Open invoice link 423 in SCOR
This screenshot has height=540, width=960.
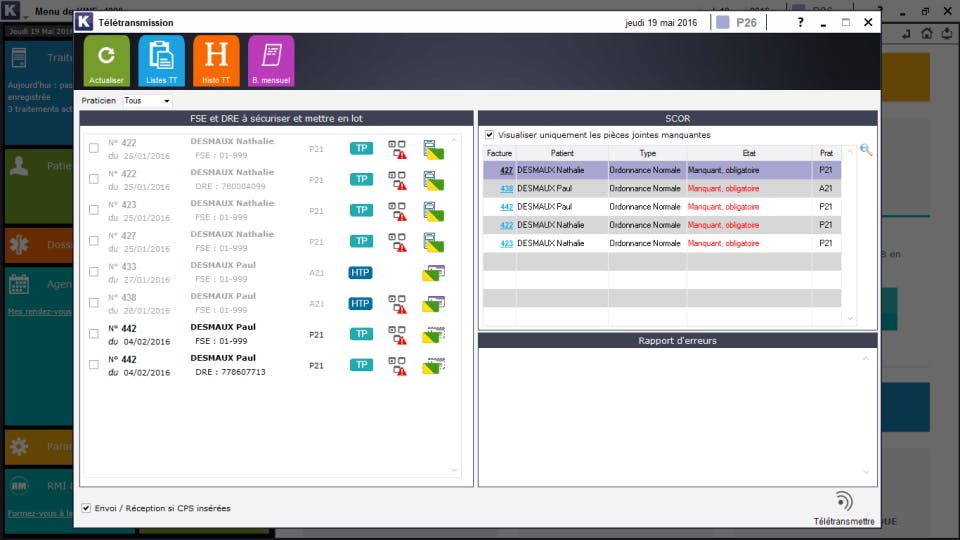click(506, 244)
